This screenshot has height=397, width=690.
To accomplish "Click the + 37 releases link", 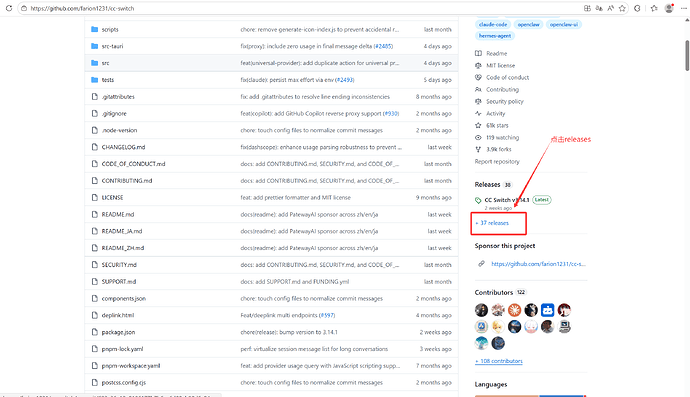I will pyautogui.click(x=492, y=223).
